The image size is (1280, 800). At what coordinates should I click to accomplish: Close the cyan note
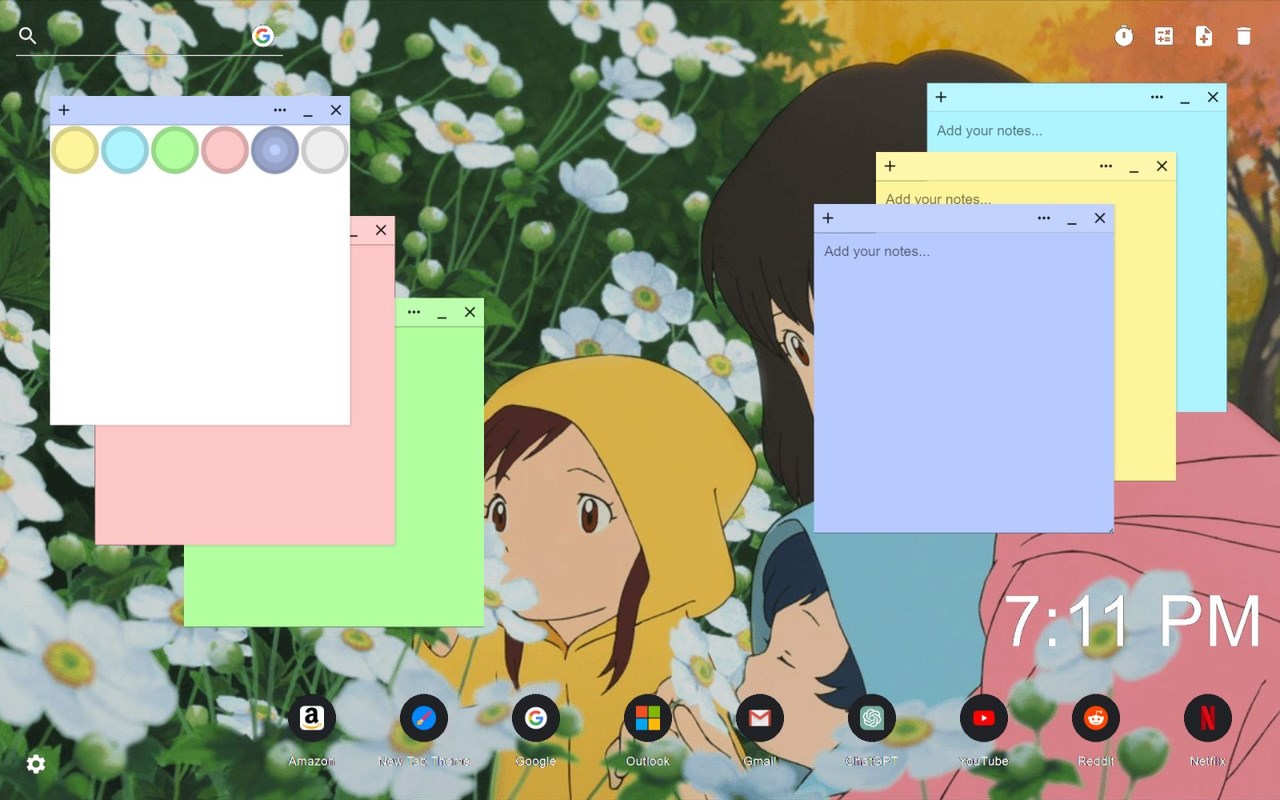click(x=1213, y=97)
